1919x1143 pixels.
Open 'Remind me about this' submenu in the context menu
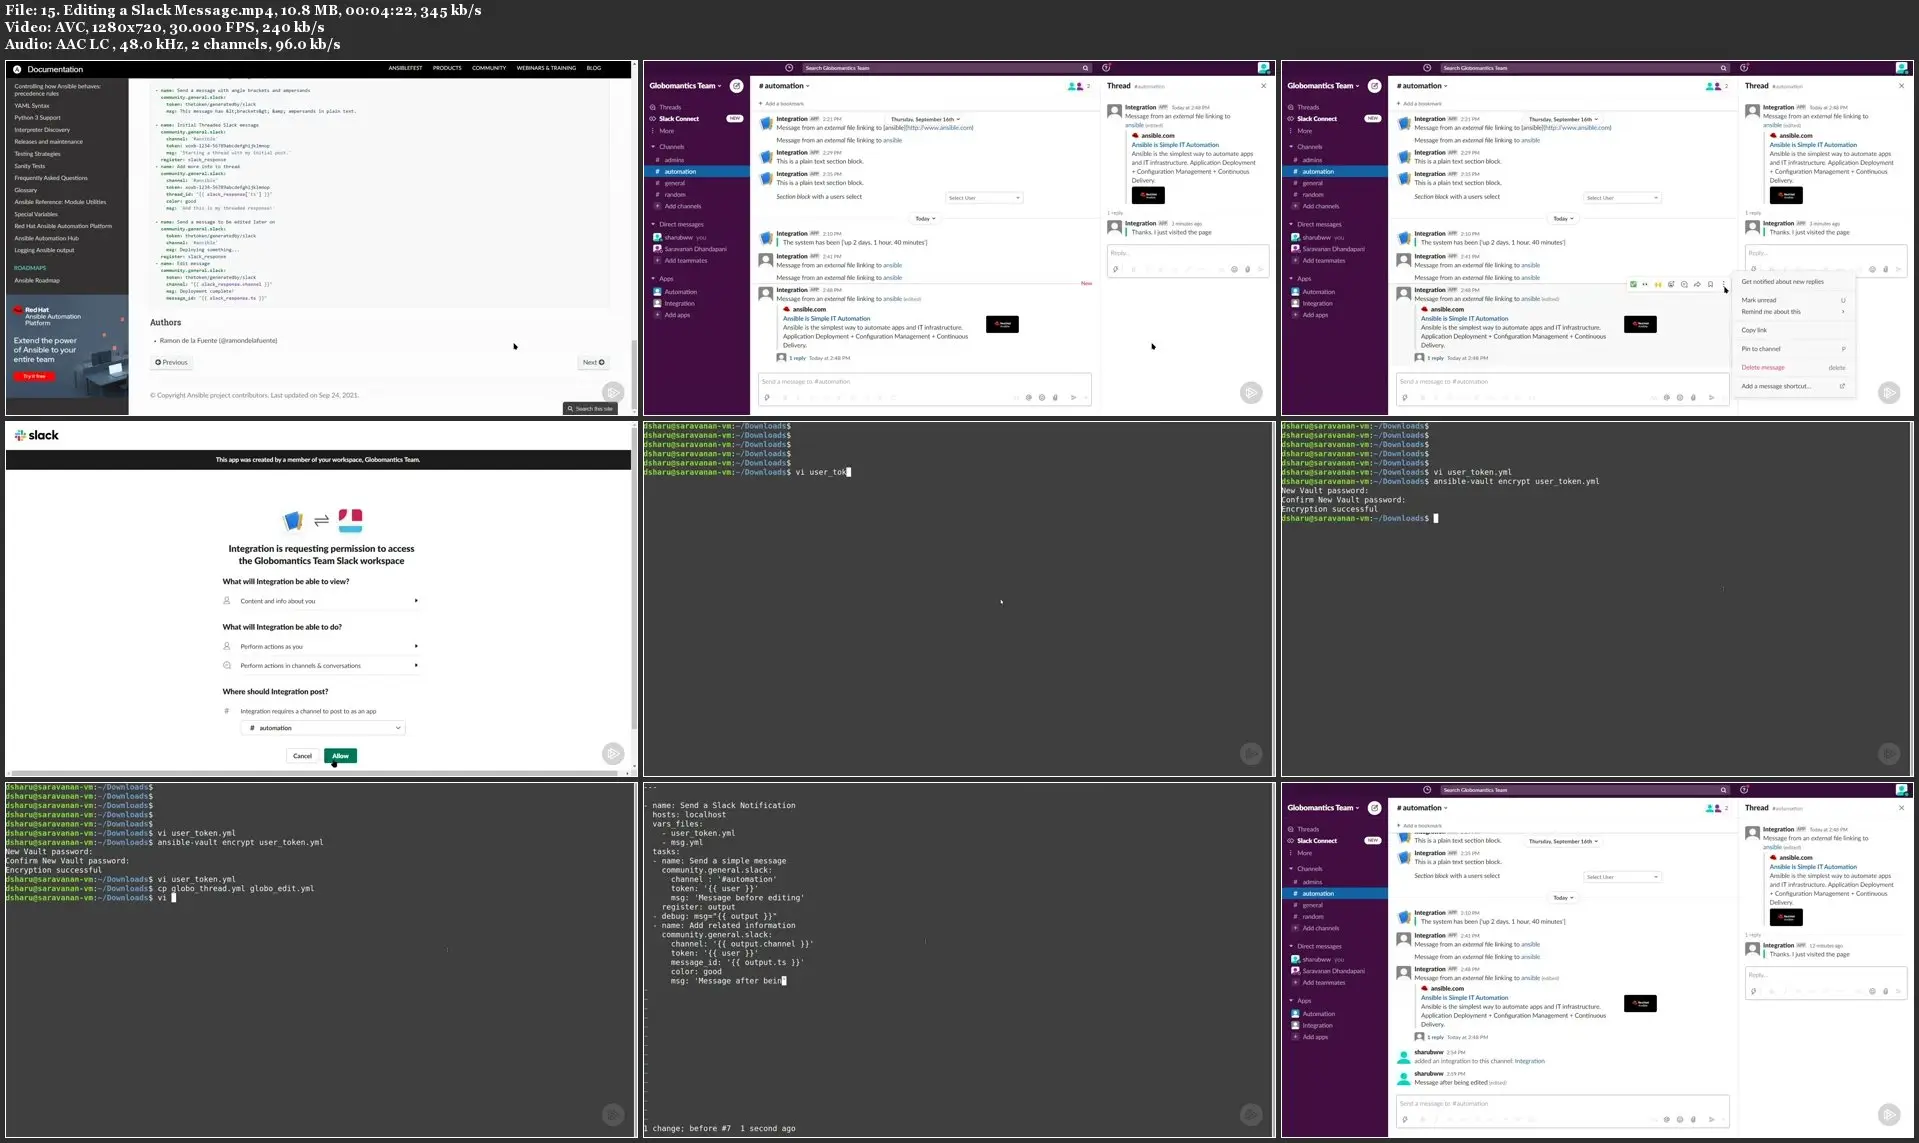[x=1793, y=312]
